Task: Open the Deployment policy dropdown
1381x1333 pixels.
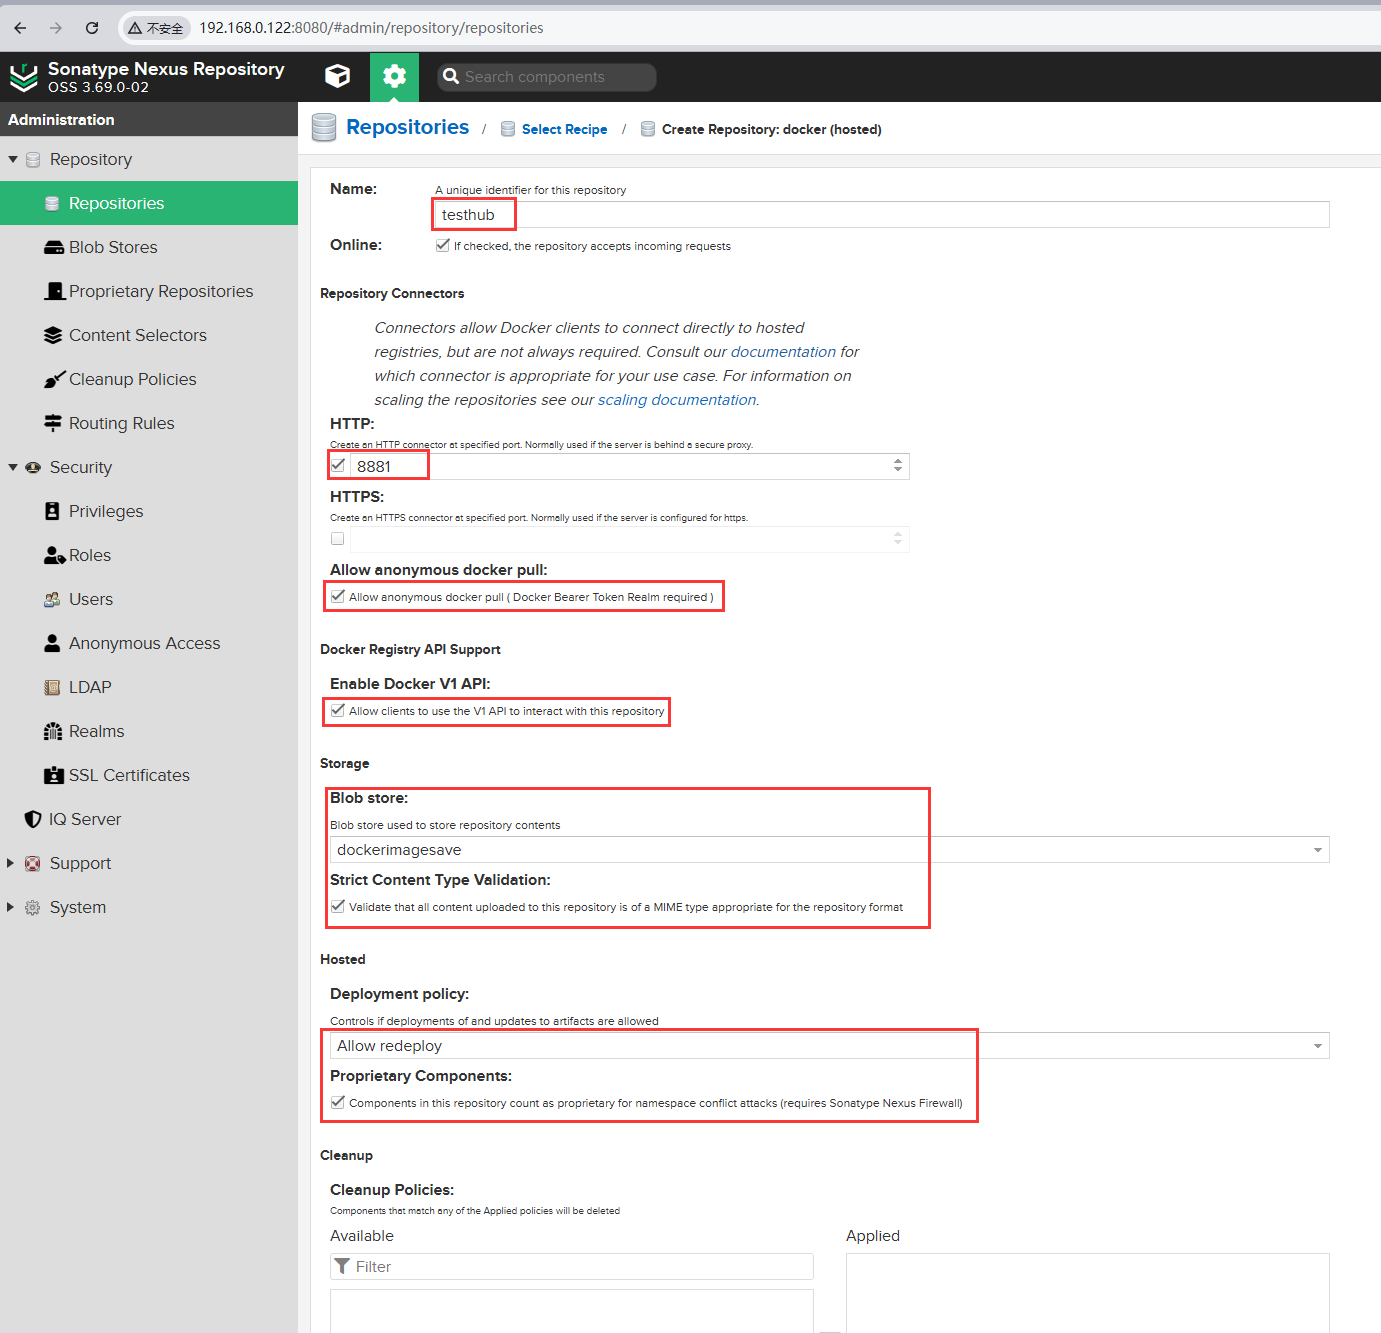Action: click(x=1318, y=1046)
